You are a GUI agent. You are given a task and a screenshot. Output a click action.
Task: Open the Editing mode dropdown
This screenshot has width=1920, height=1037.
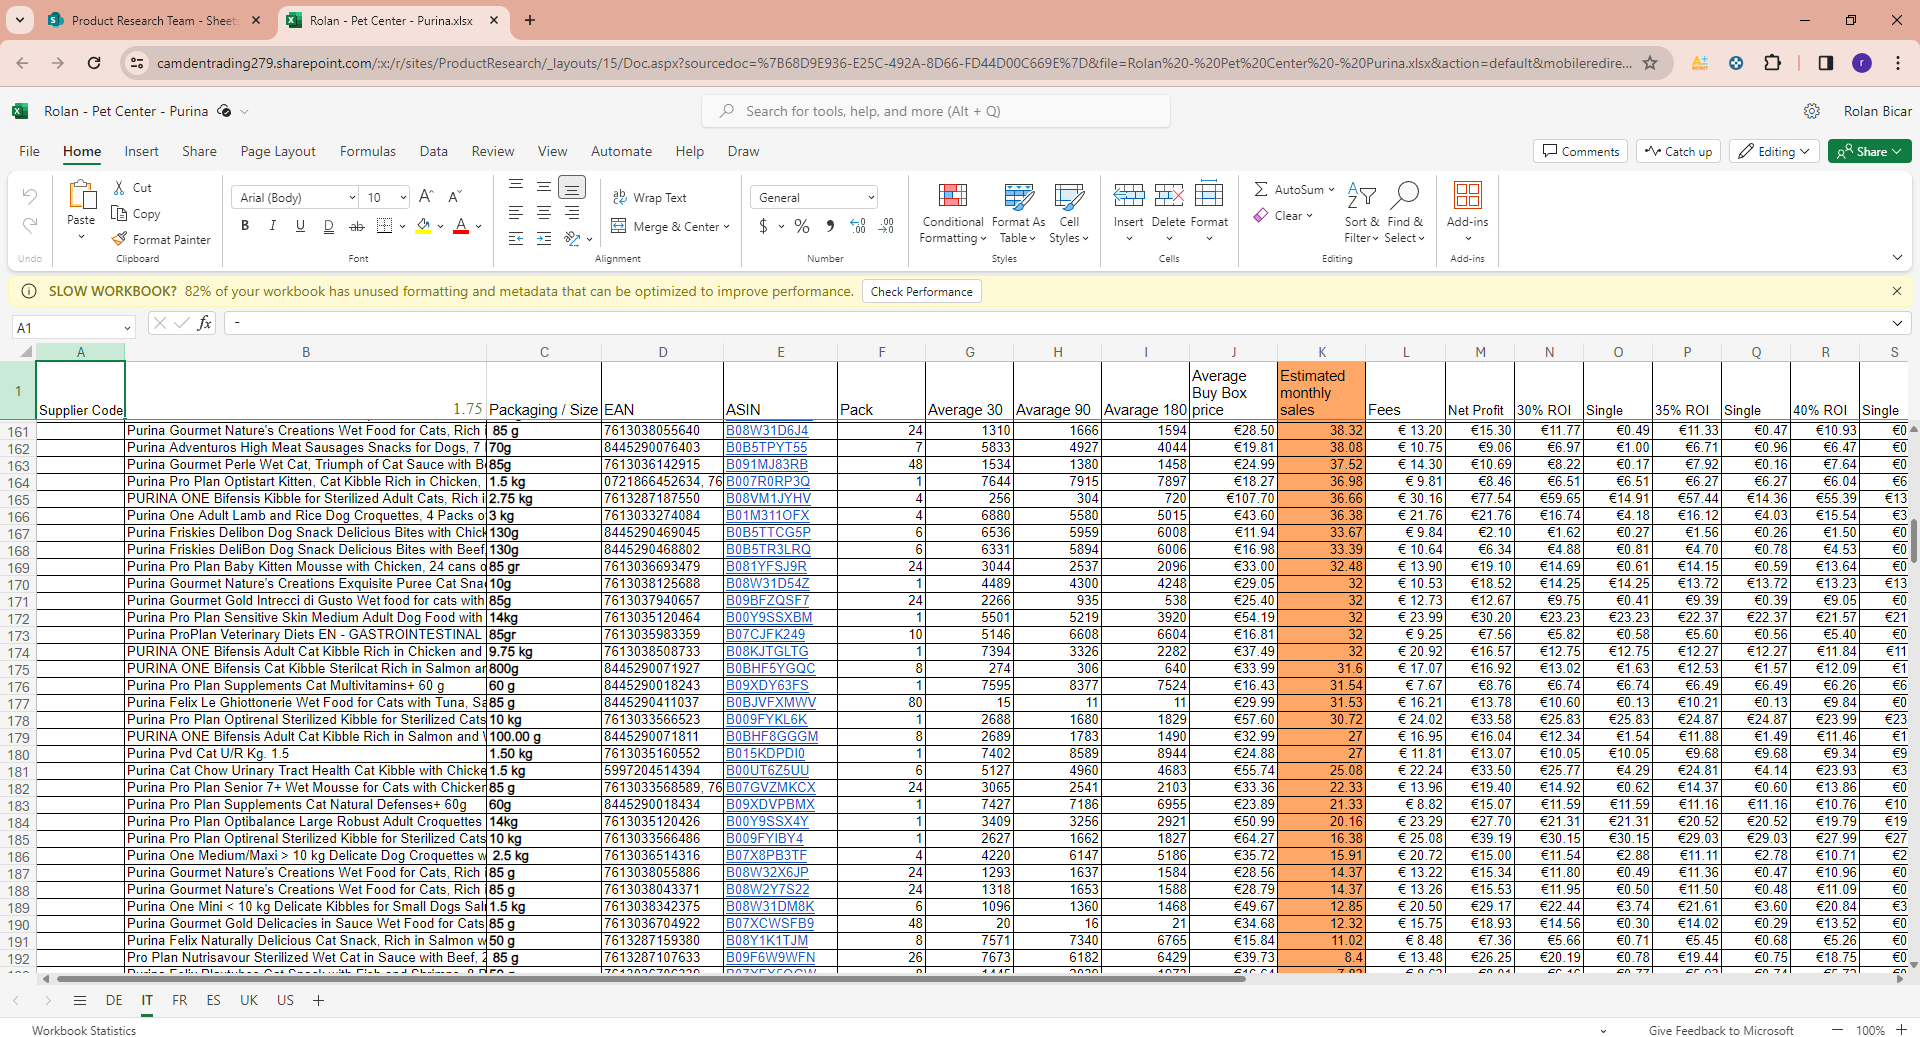click(x=1774, y=152)
